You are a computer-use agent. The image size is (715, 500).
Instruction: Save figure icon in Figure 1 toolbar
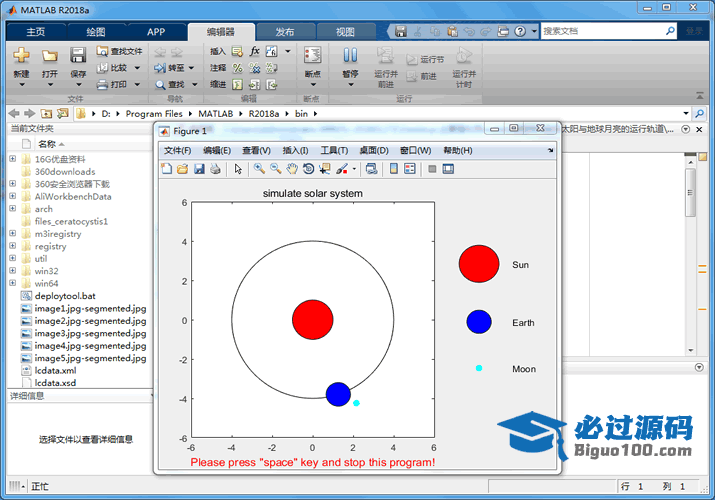click(199, 169)
